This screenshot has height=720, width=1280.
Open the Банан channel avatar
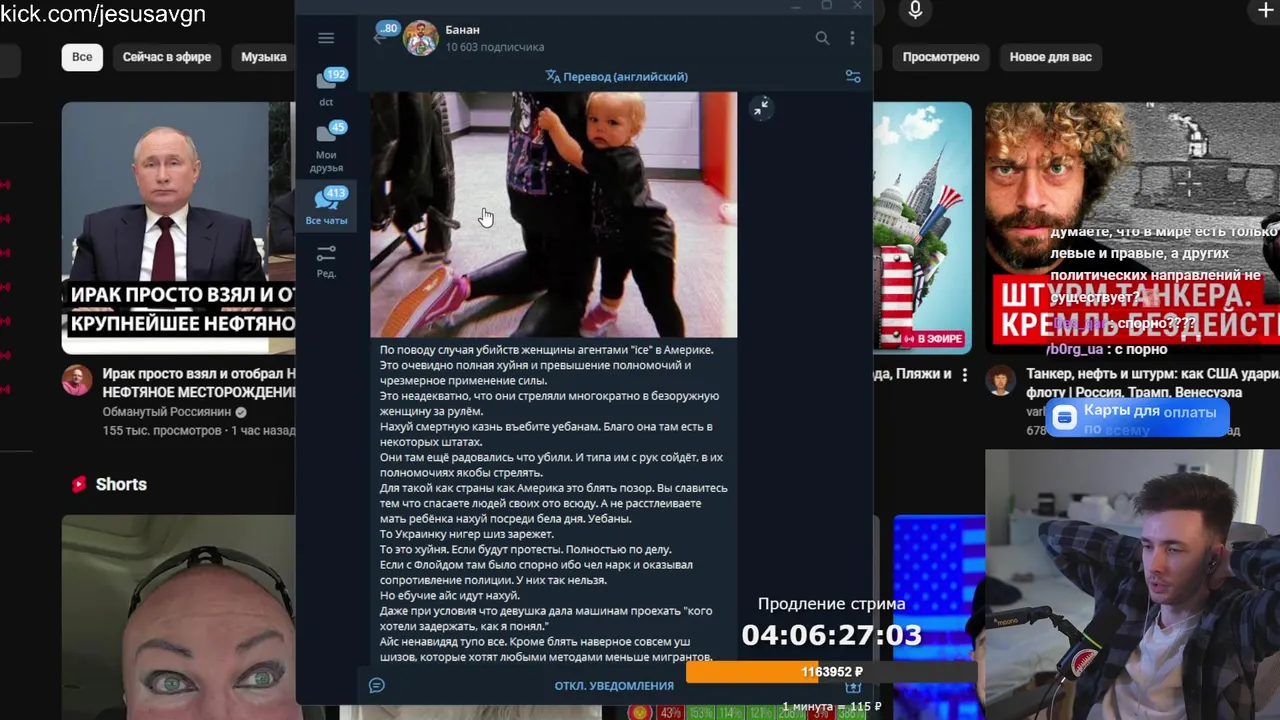tap(420, 38)
